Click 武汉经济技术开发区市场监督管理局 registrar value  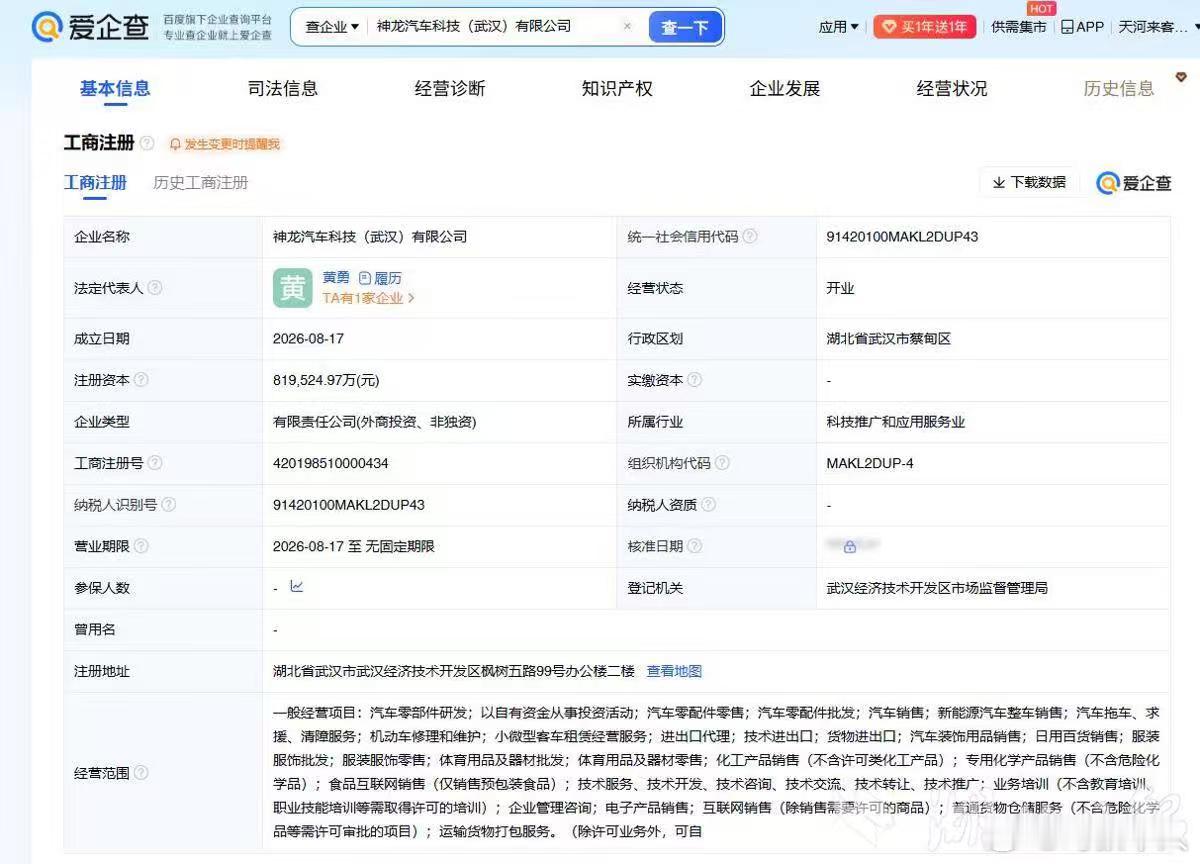(936, 588)
